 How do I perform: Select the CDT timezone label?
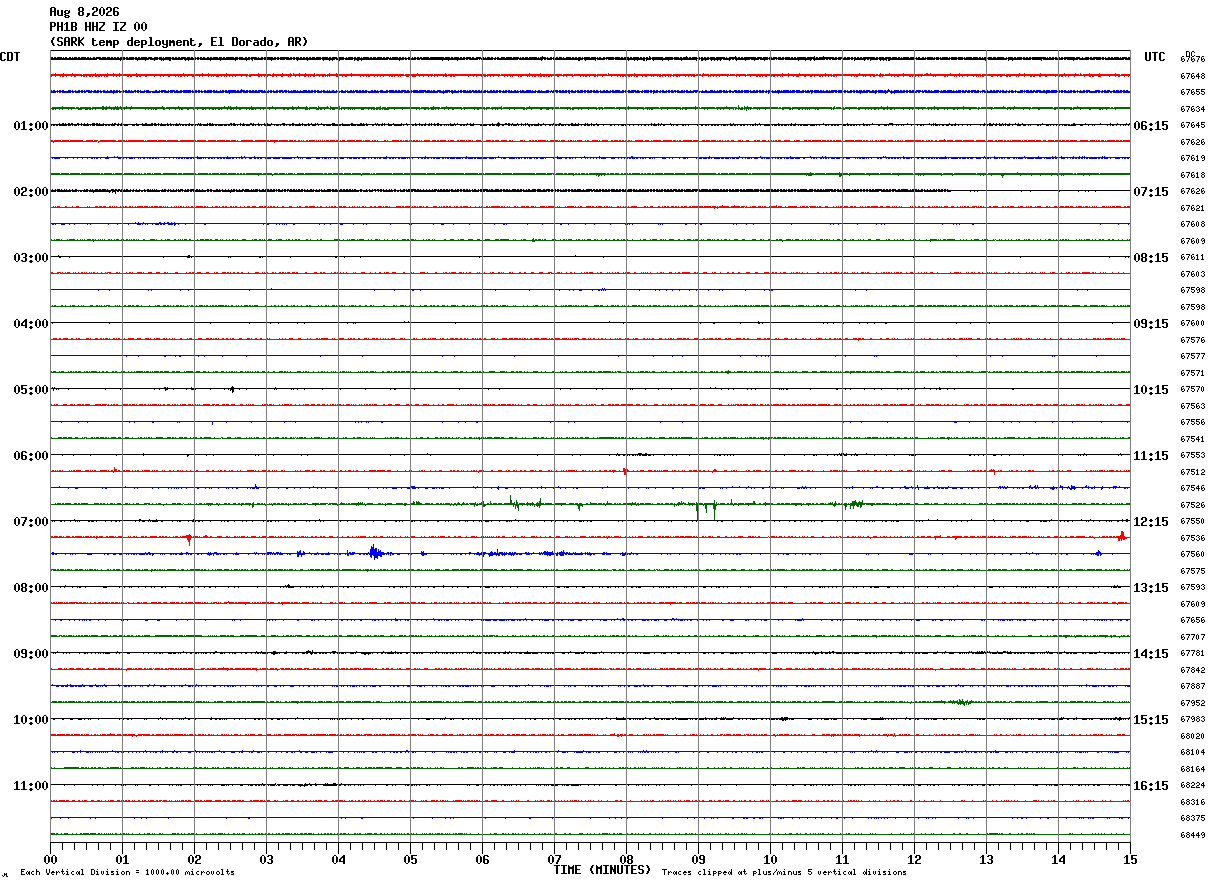(x=10, y=57)
